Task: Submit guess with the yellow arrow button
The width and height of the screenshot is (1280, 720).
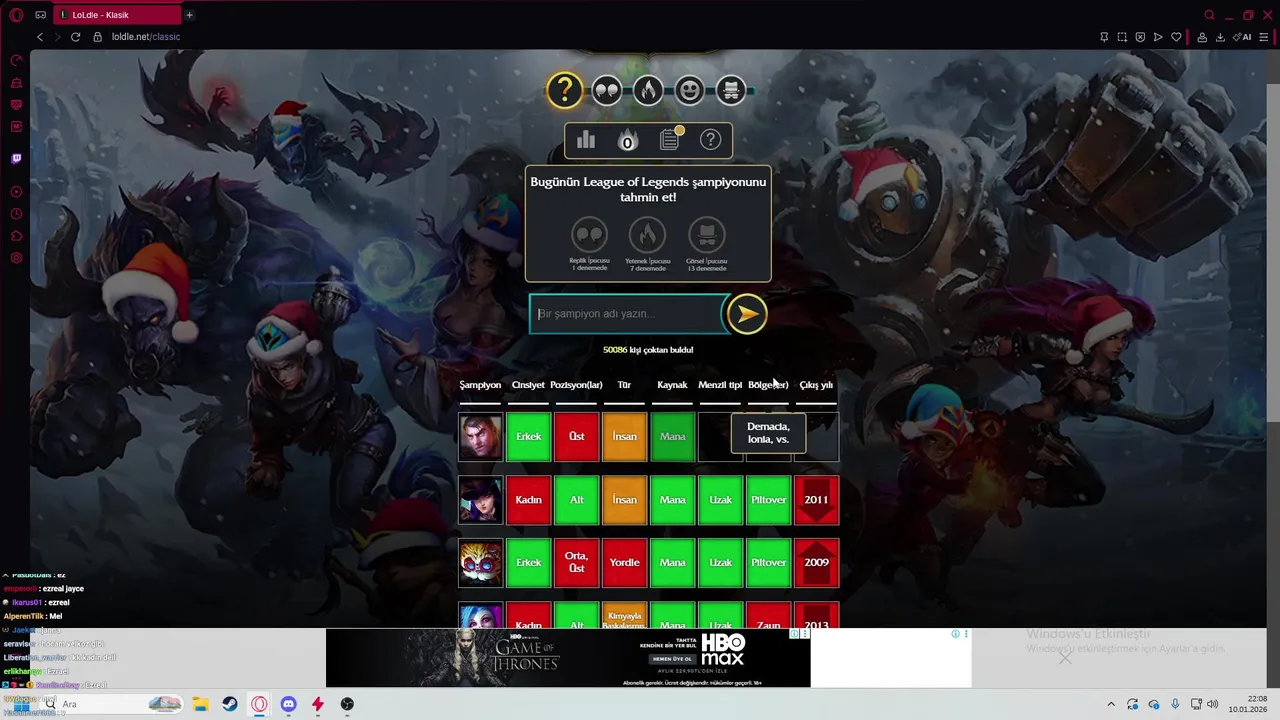Action: tap(746, 314)
